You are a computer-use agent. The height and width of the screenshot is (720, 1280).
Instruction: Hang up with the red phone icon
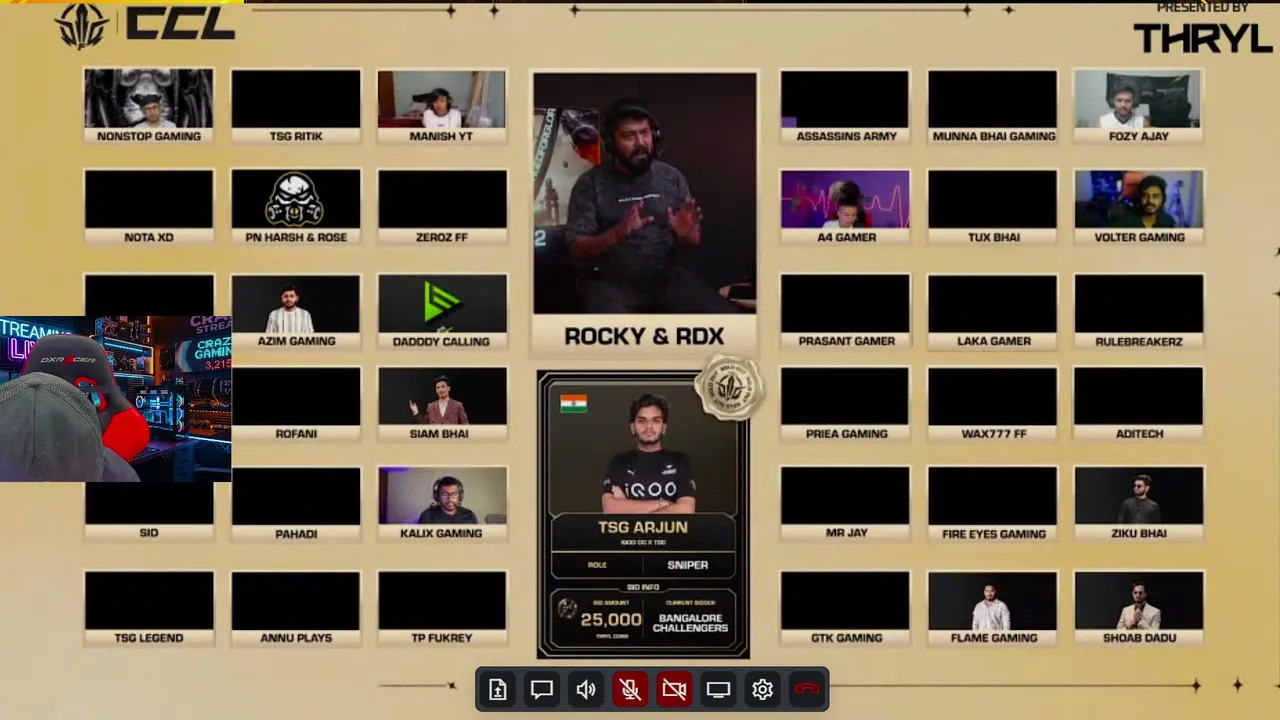pyautogui.click(x=807, y=689)
